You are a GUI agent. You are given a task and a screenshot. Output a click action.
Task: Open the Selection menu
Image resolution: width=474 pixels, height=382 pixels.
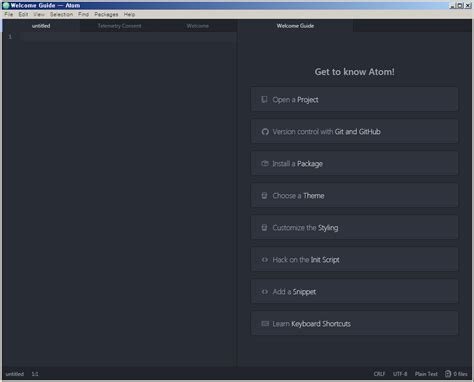click(61, 14)
